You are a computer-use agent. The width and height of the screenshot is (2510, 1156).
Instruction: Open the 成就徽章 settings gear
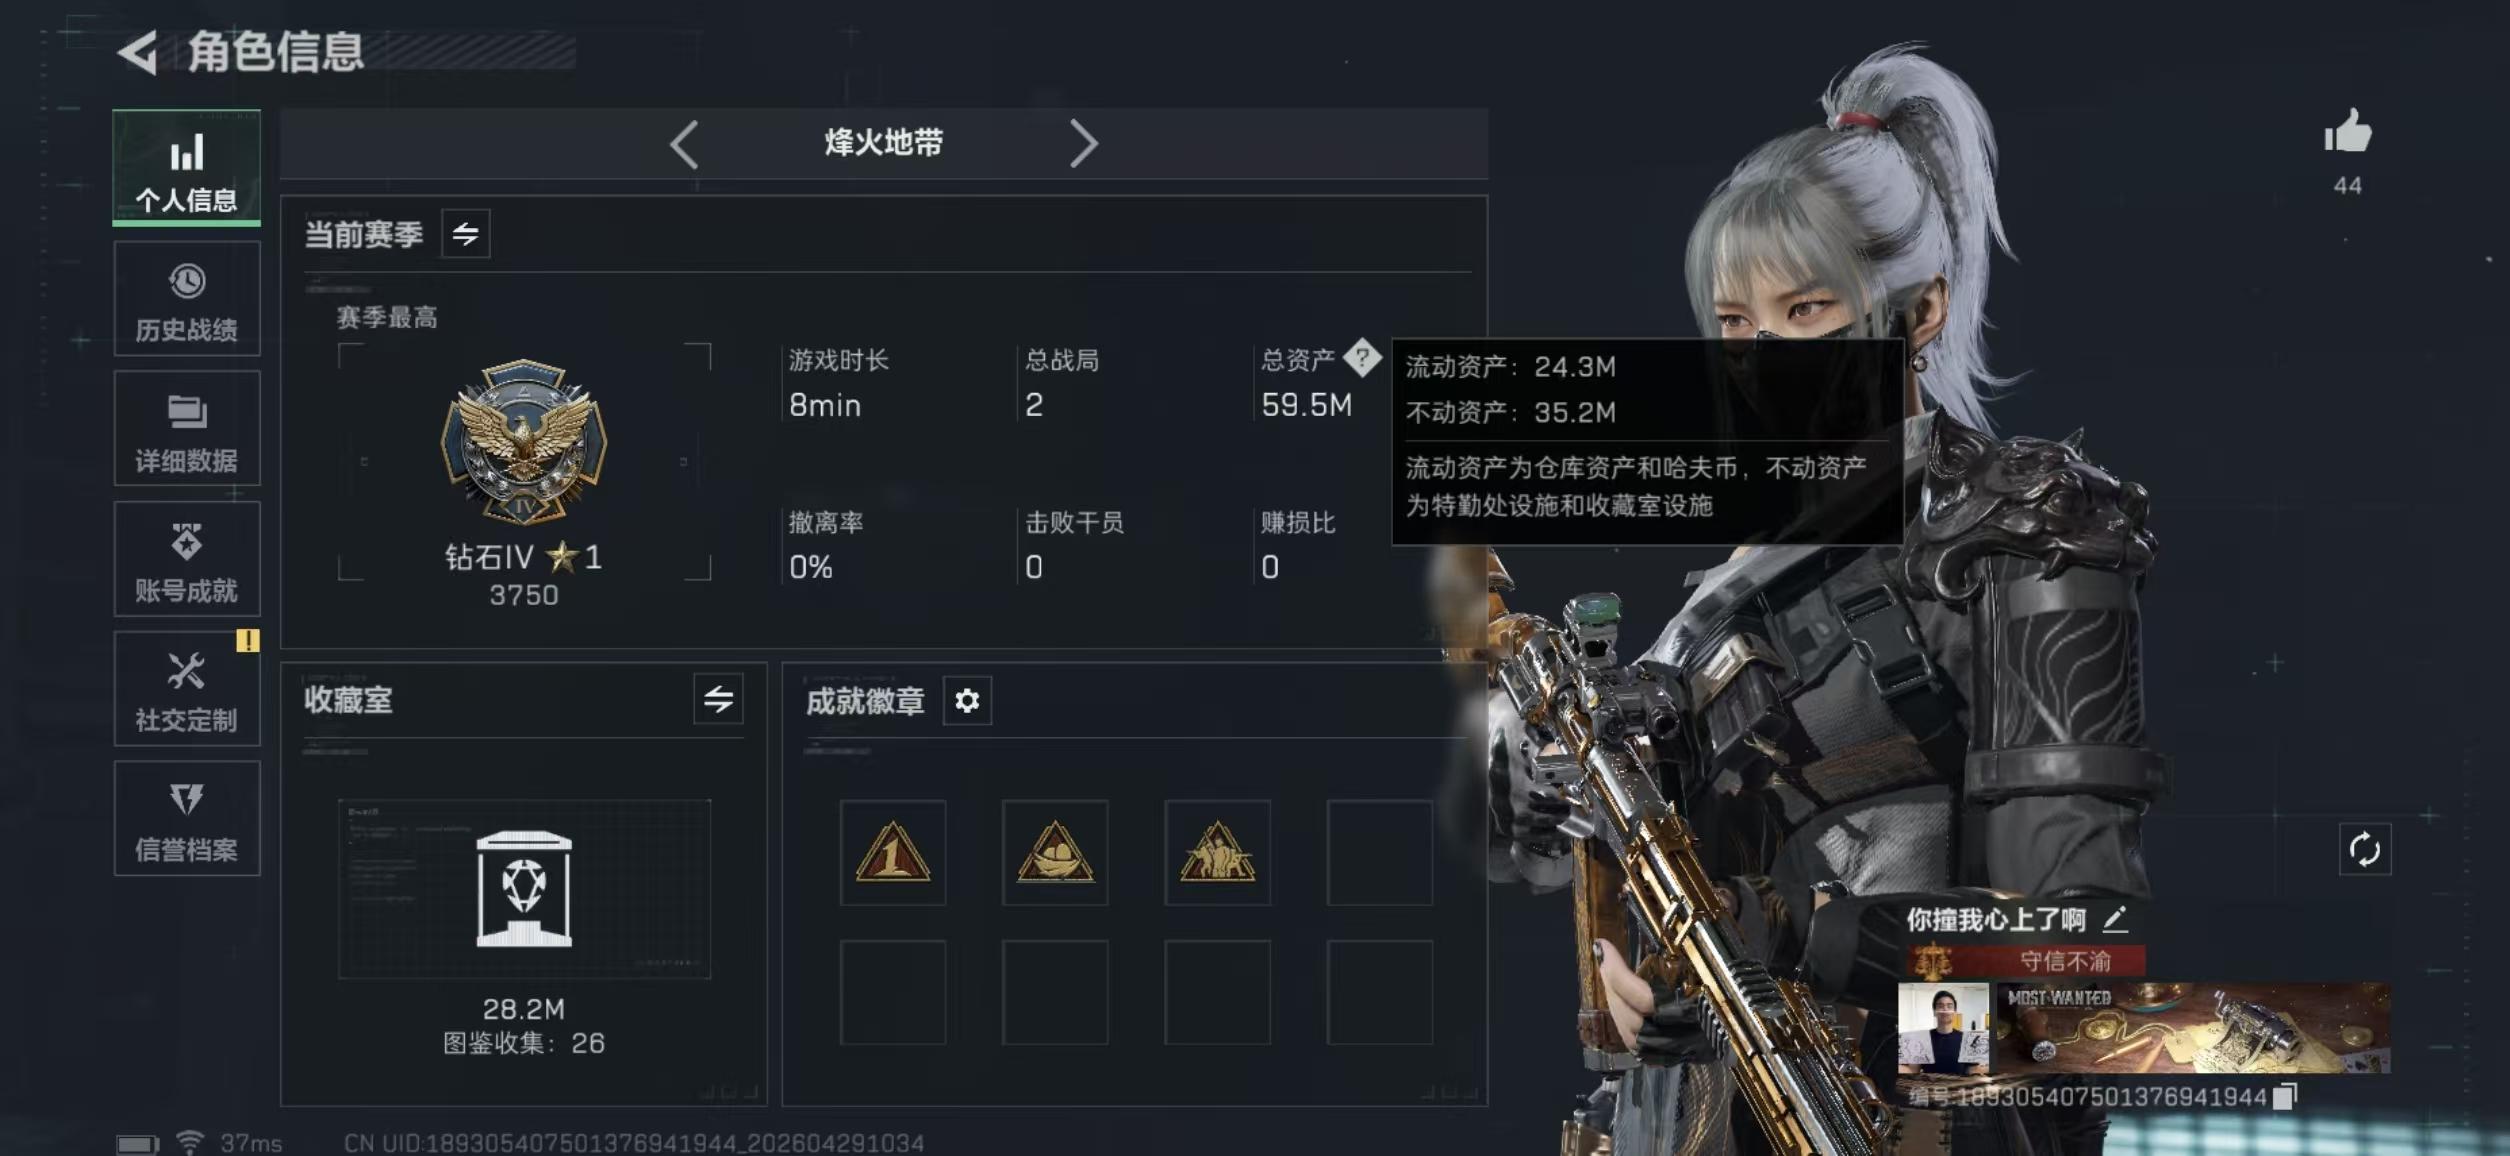[x=967, y=701]
